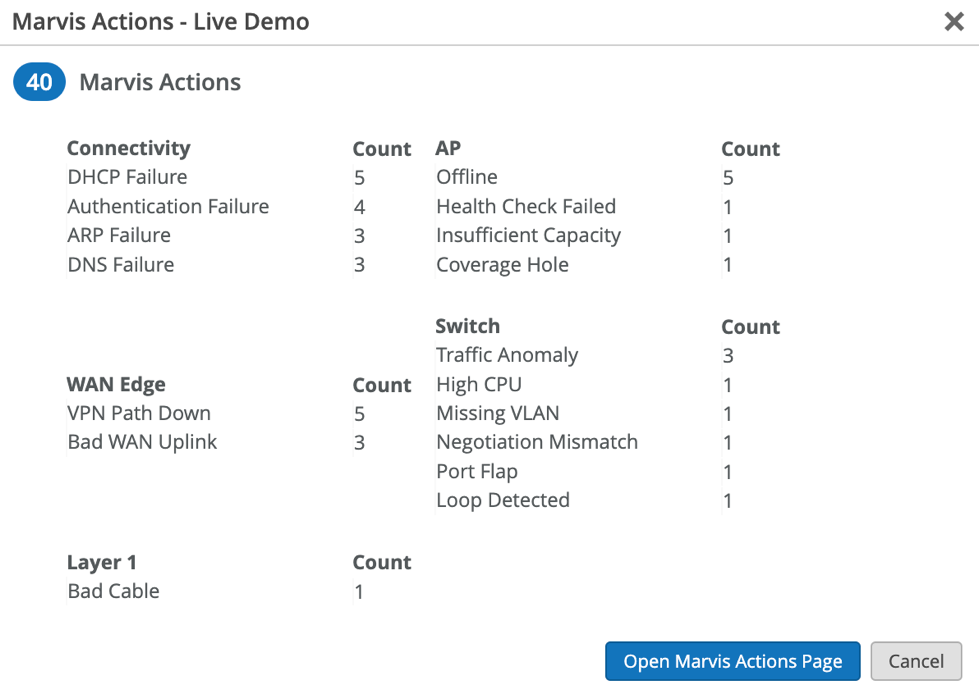Choose Negotiation Mismatch under Switch

coord(537,443)
